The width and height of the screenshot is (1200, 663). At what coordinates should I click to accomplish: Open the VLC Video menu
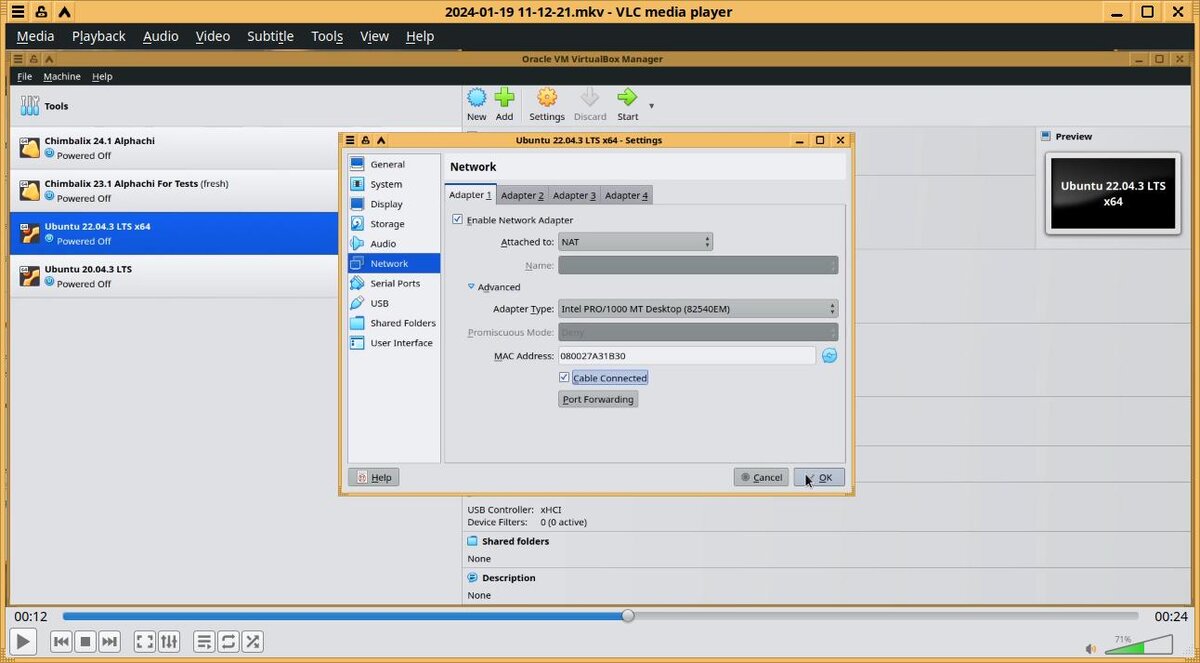pos(212,36)
